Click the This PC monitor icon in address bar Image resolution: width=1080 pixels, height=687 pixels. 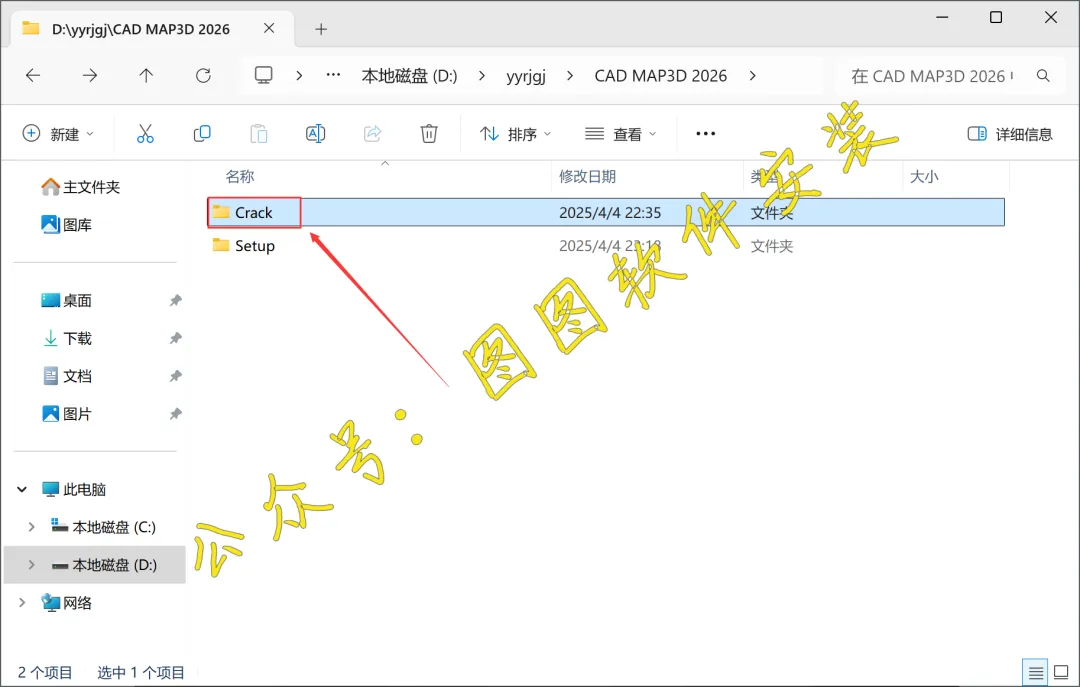264,75
